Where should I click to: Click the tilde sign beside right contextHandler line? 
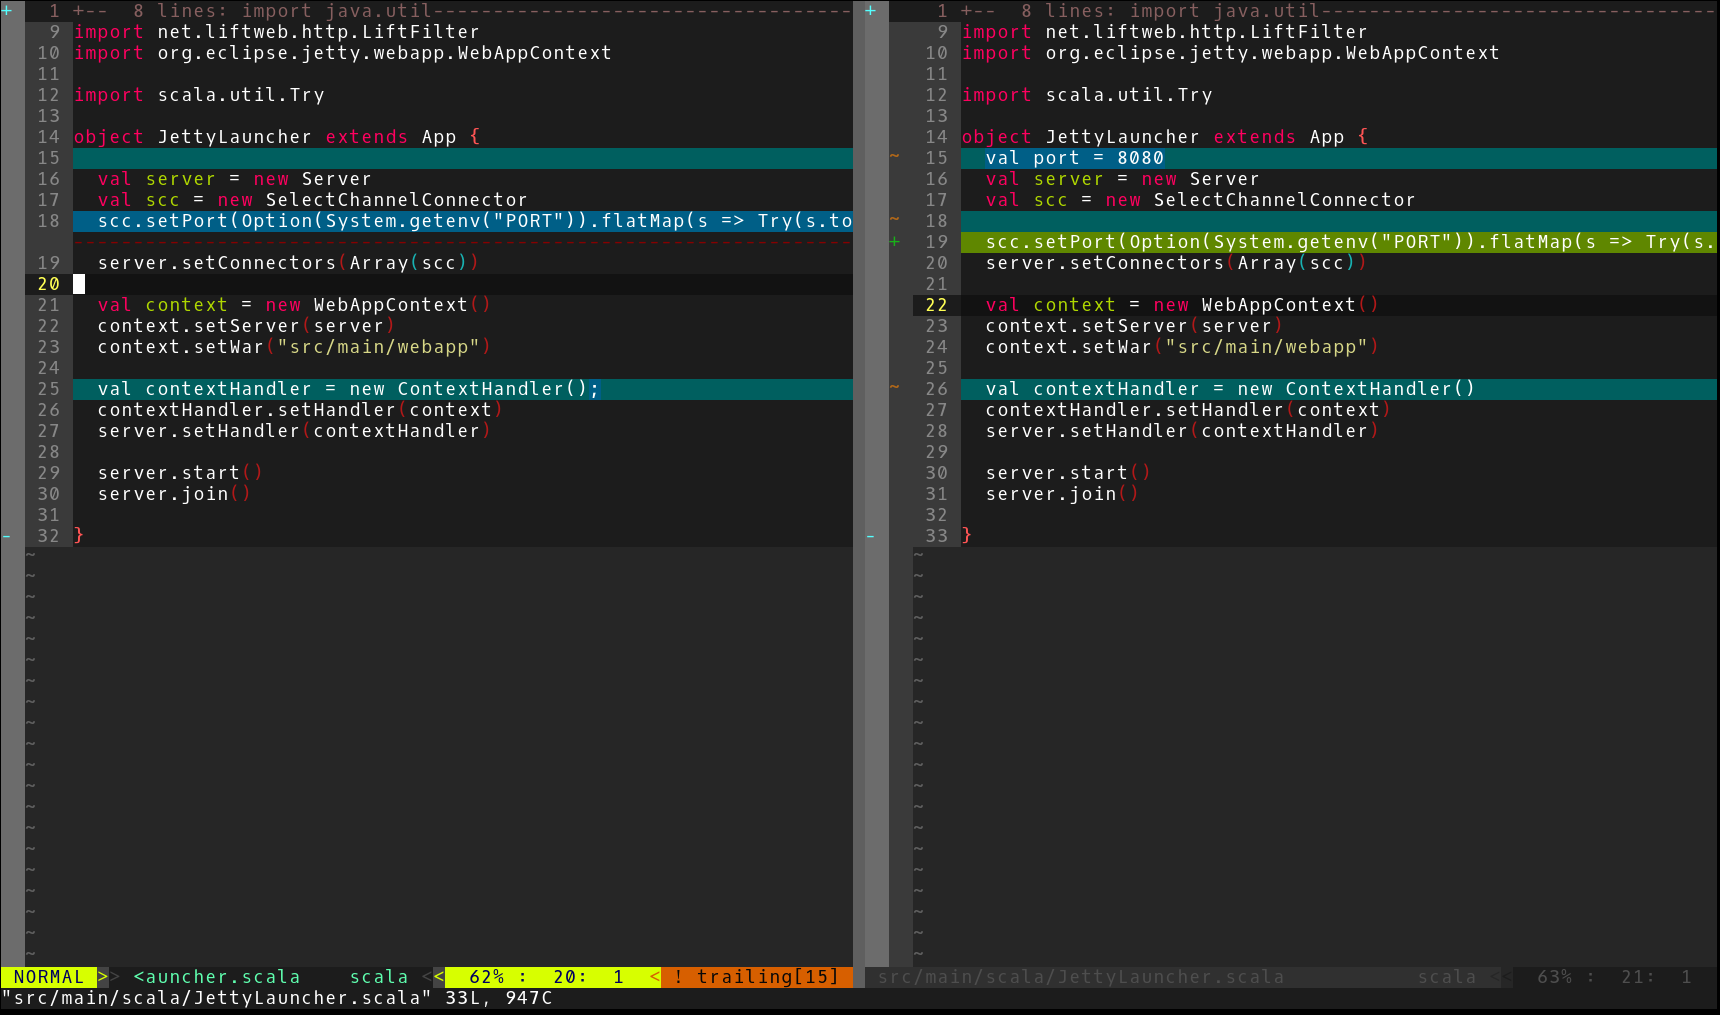pyautogui.click(x=894, y=389)
